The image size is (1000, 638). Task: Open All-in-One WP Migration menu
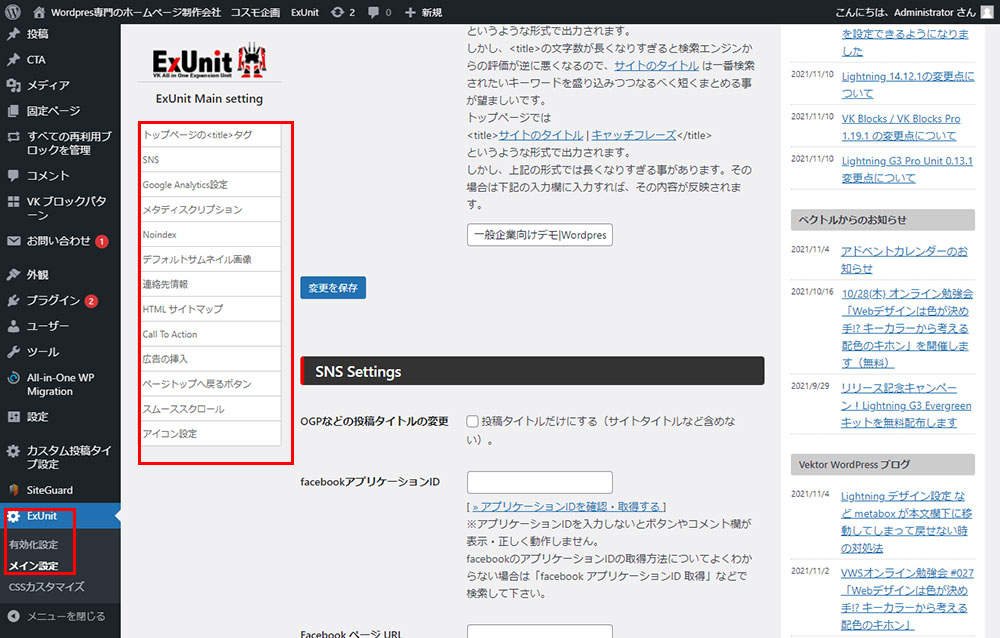point(60,384)
